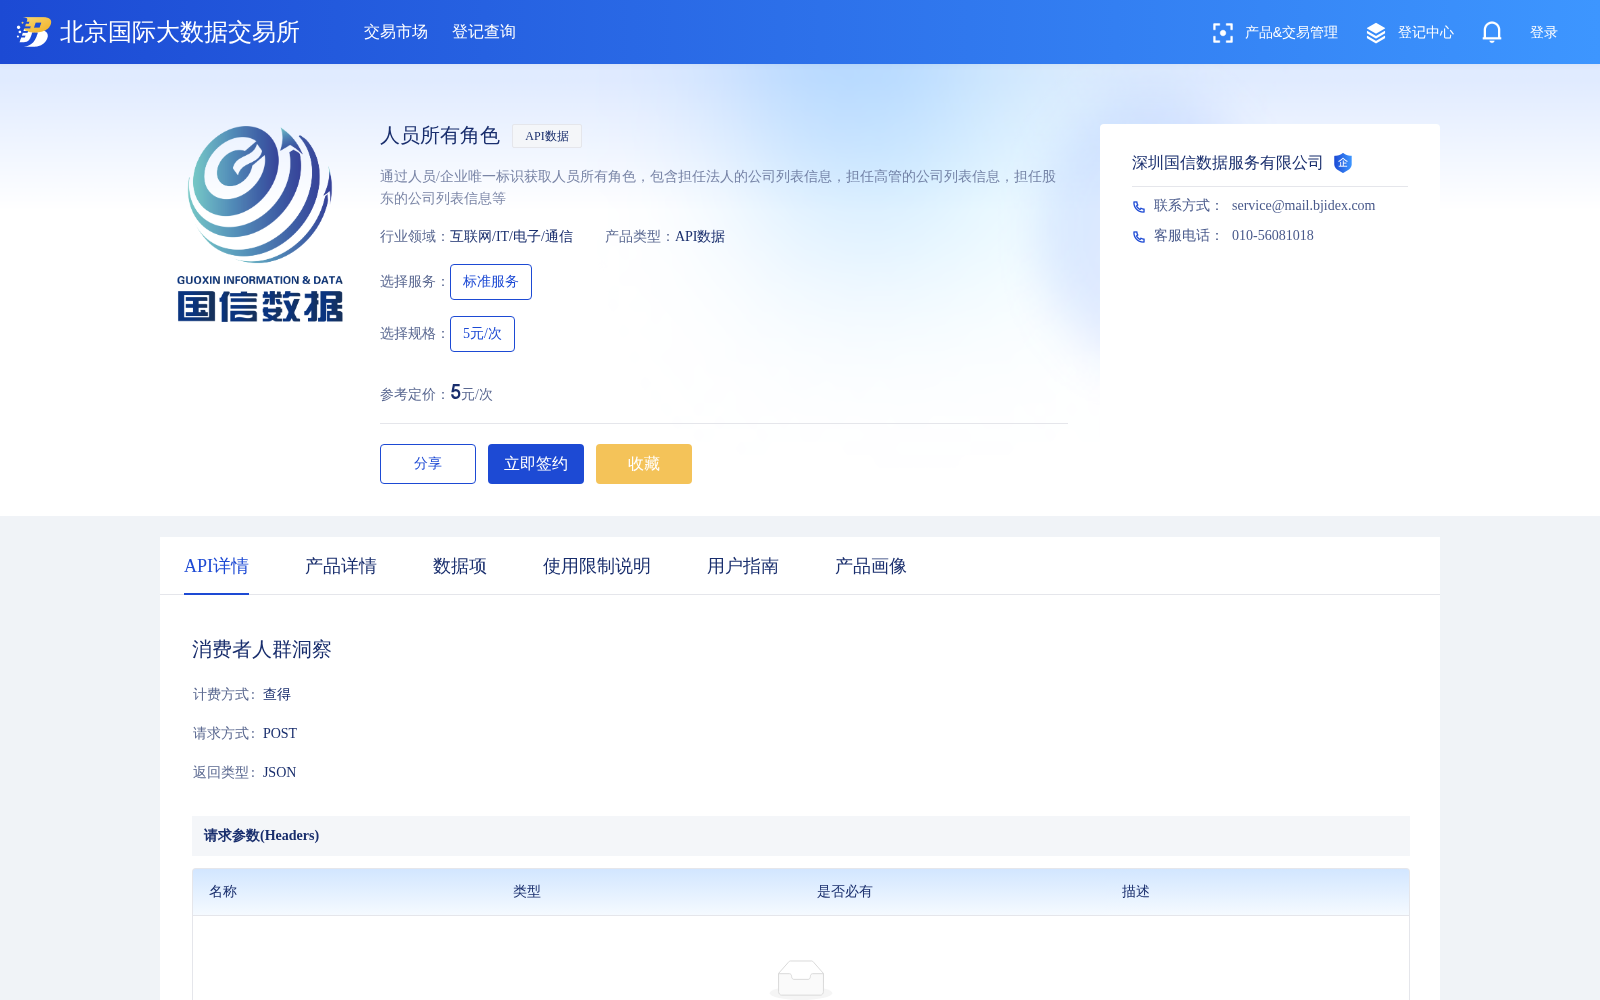Click the 名称 column header
Screen dimensions: 1600x1000
223,892
